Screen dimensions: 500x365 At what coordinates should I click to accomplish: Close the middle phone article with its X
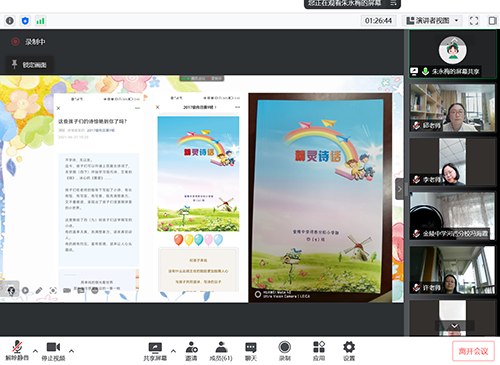tap(158, 107)
